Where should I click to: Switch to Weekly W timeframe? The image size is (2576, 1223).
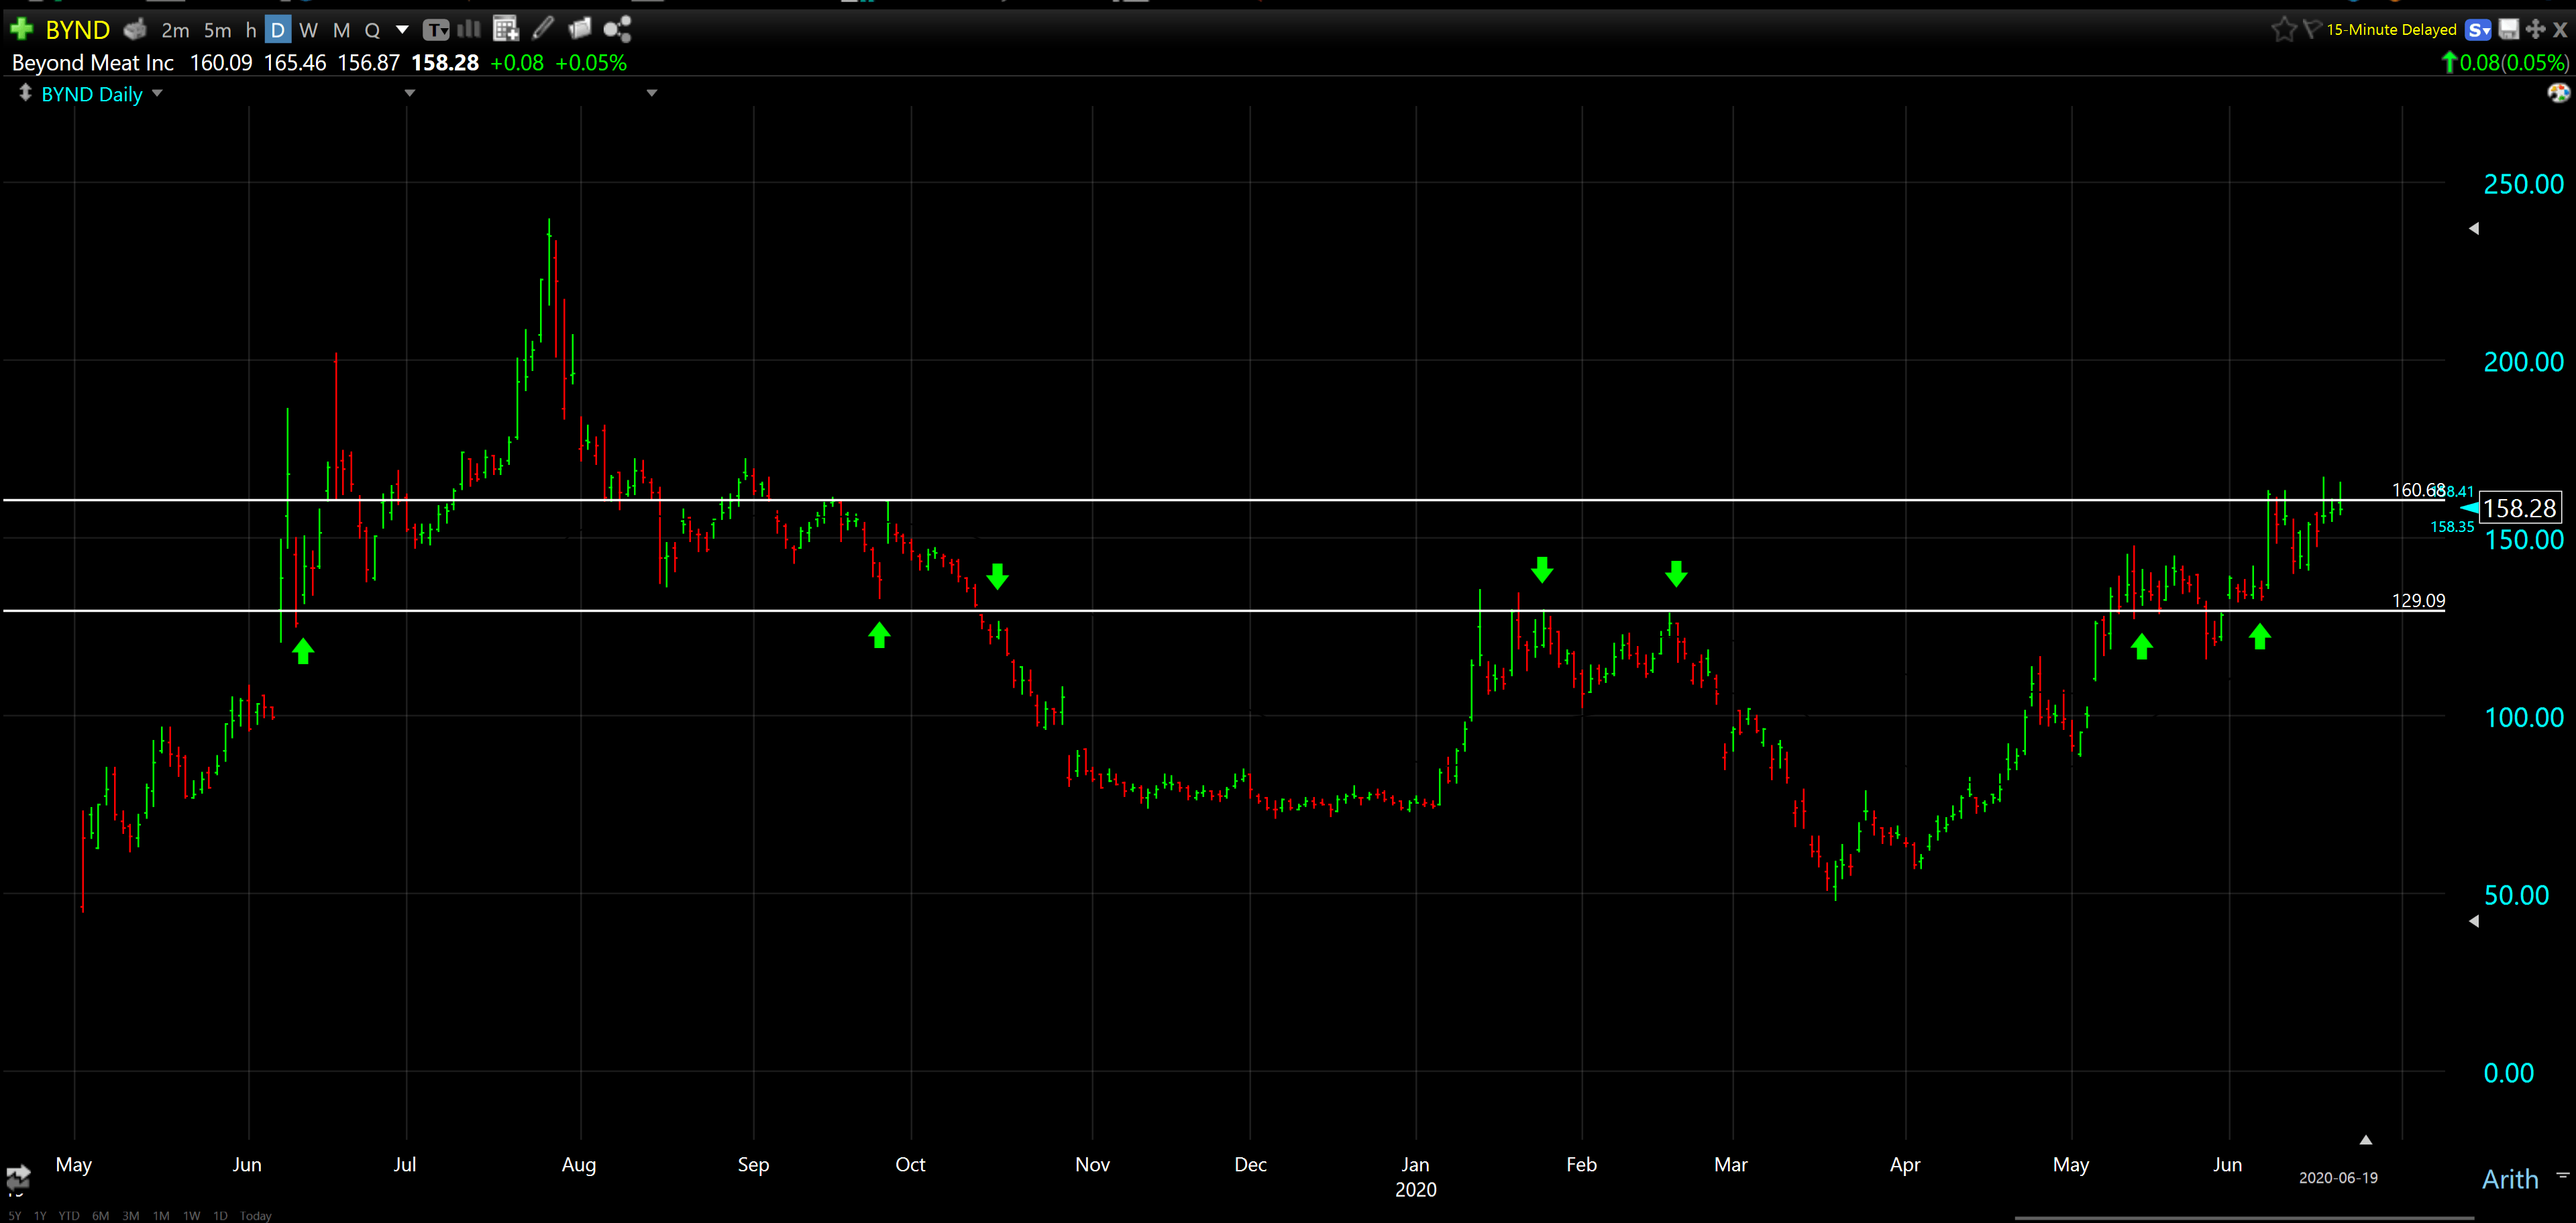tap(309, 31)
